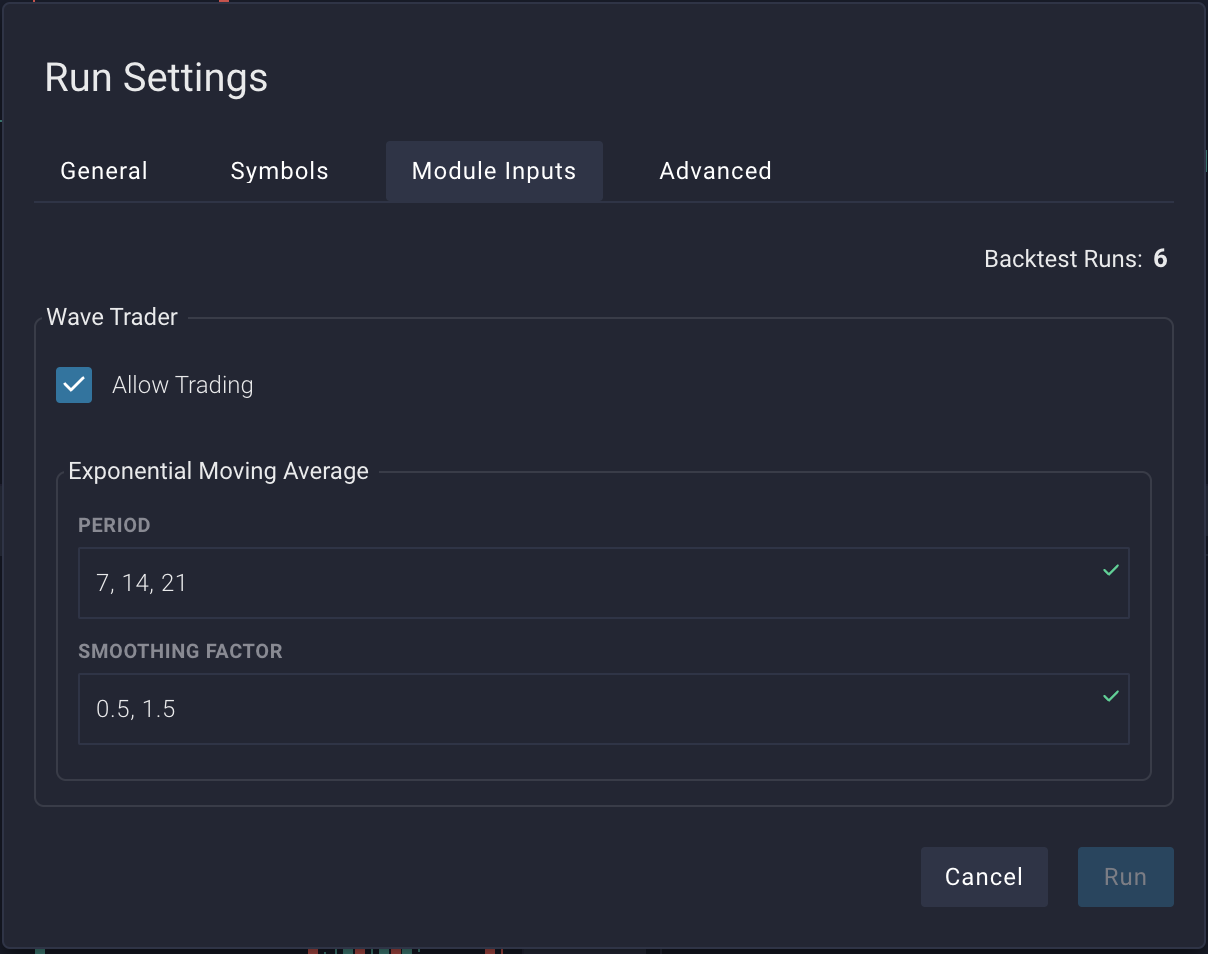
Task: Open the Symbols tab
Action: (279, 171)
